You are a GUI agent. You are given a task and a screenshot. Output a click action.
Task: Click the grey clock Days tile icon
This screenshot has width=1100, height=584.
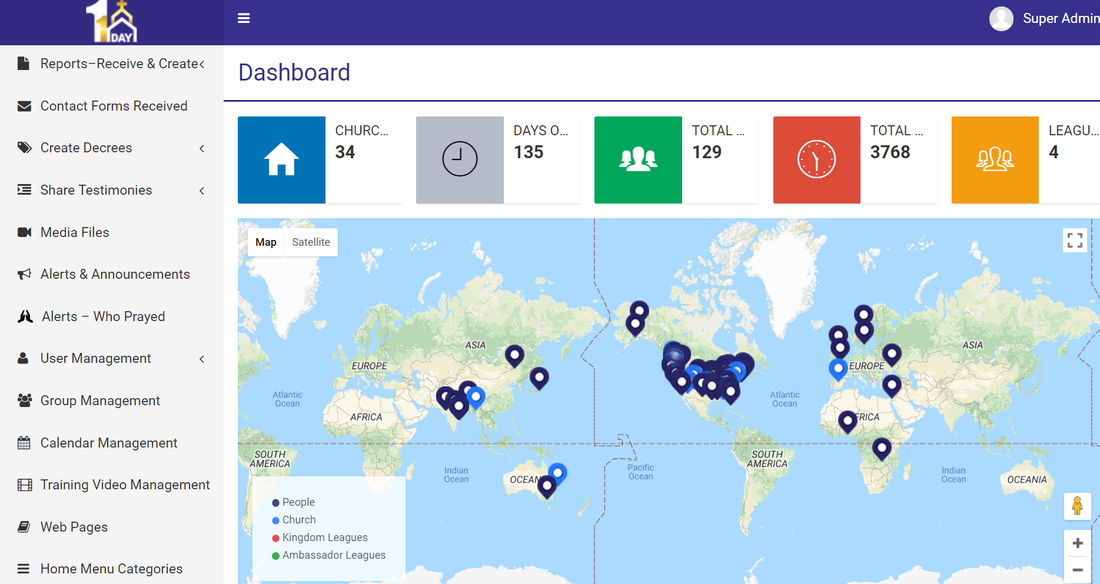[x=460, y=160]
